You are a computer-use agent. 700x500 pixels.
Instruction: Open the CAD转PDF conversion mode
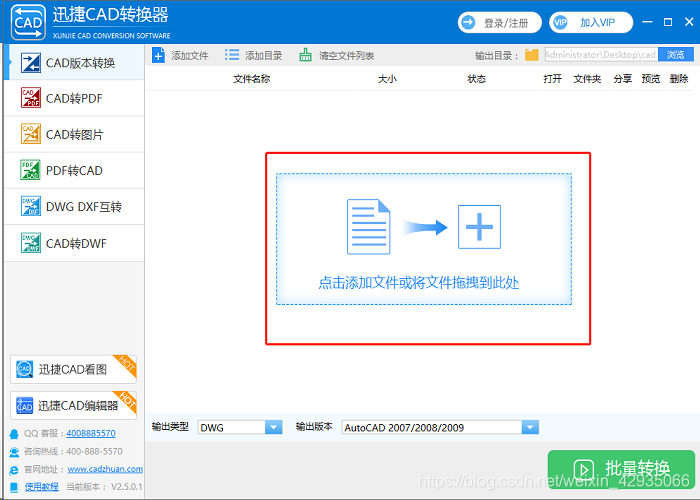(74, 98)
